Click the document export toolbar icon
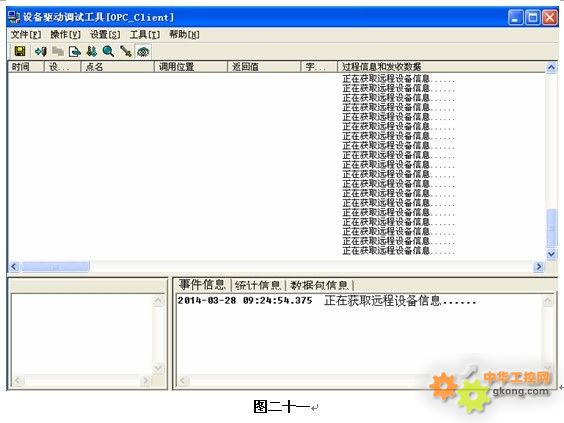This screenshot has height=423, width=564. pyautogui.click(x=74, y=51)
